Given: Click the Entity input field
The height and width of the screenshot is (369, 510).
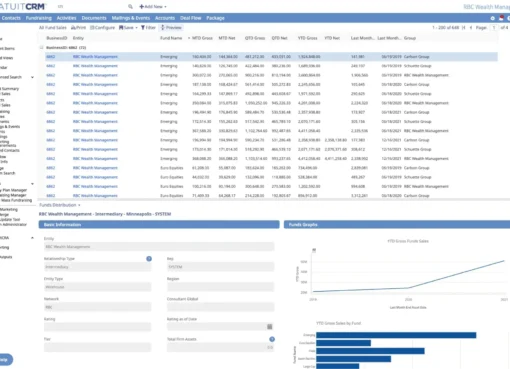Looking at the screenshot, I should [159, 247].
